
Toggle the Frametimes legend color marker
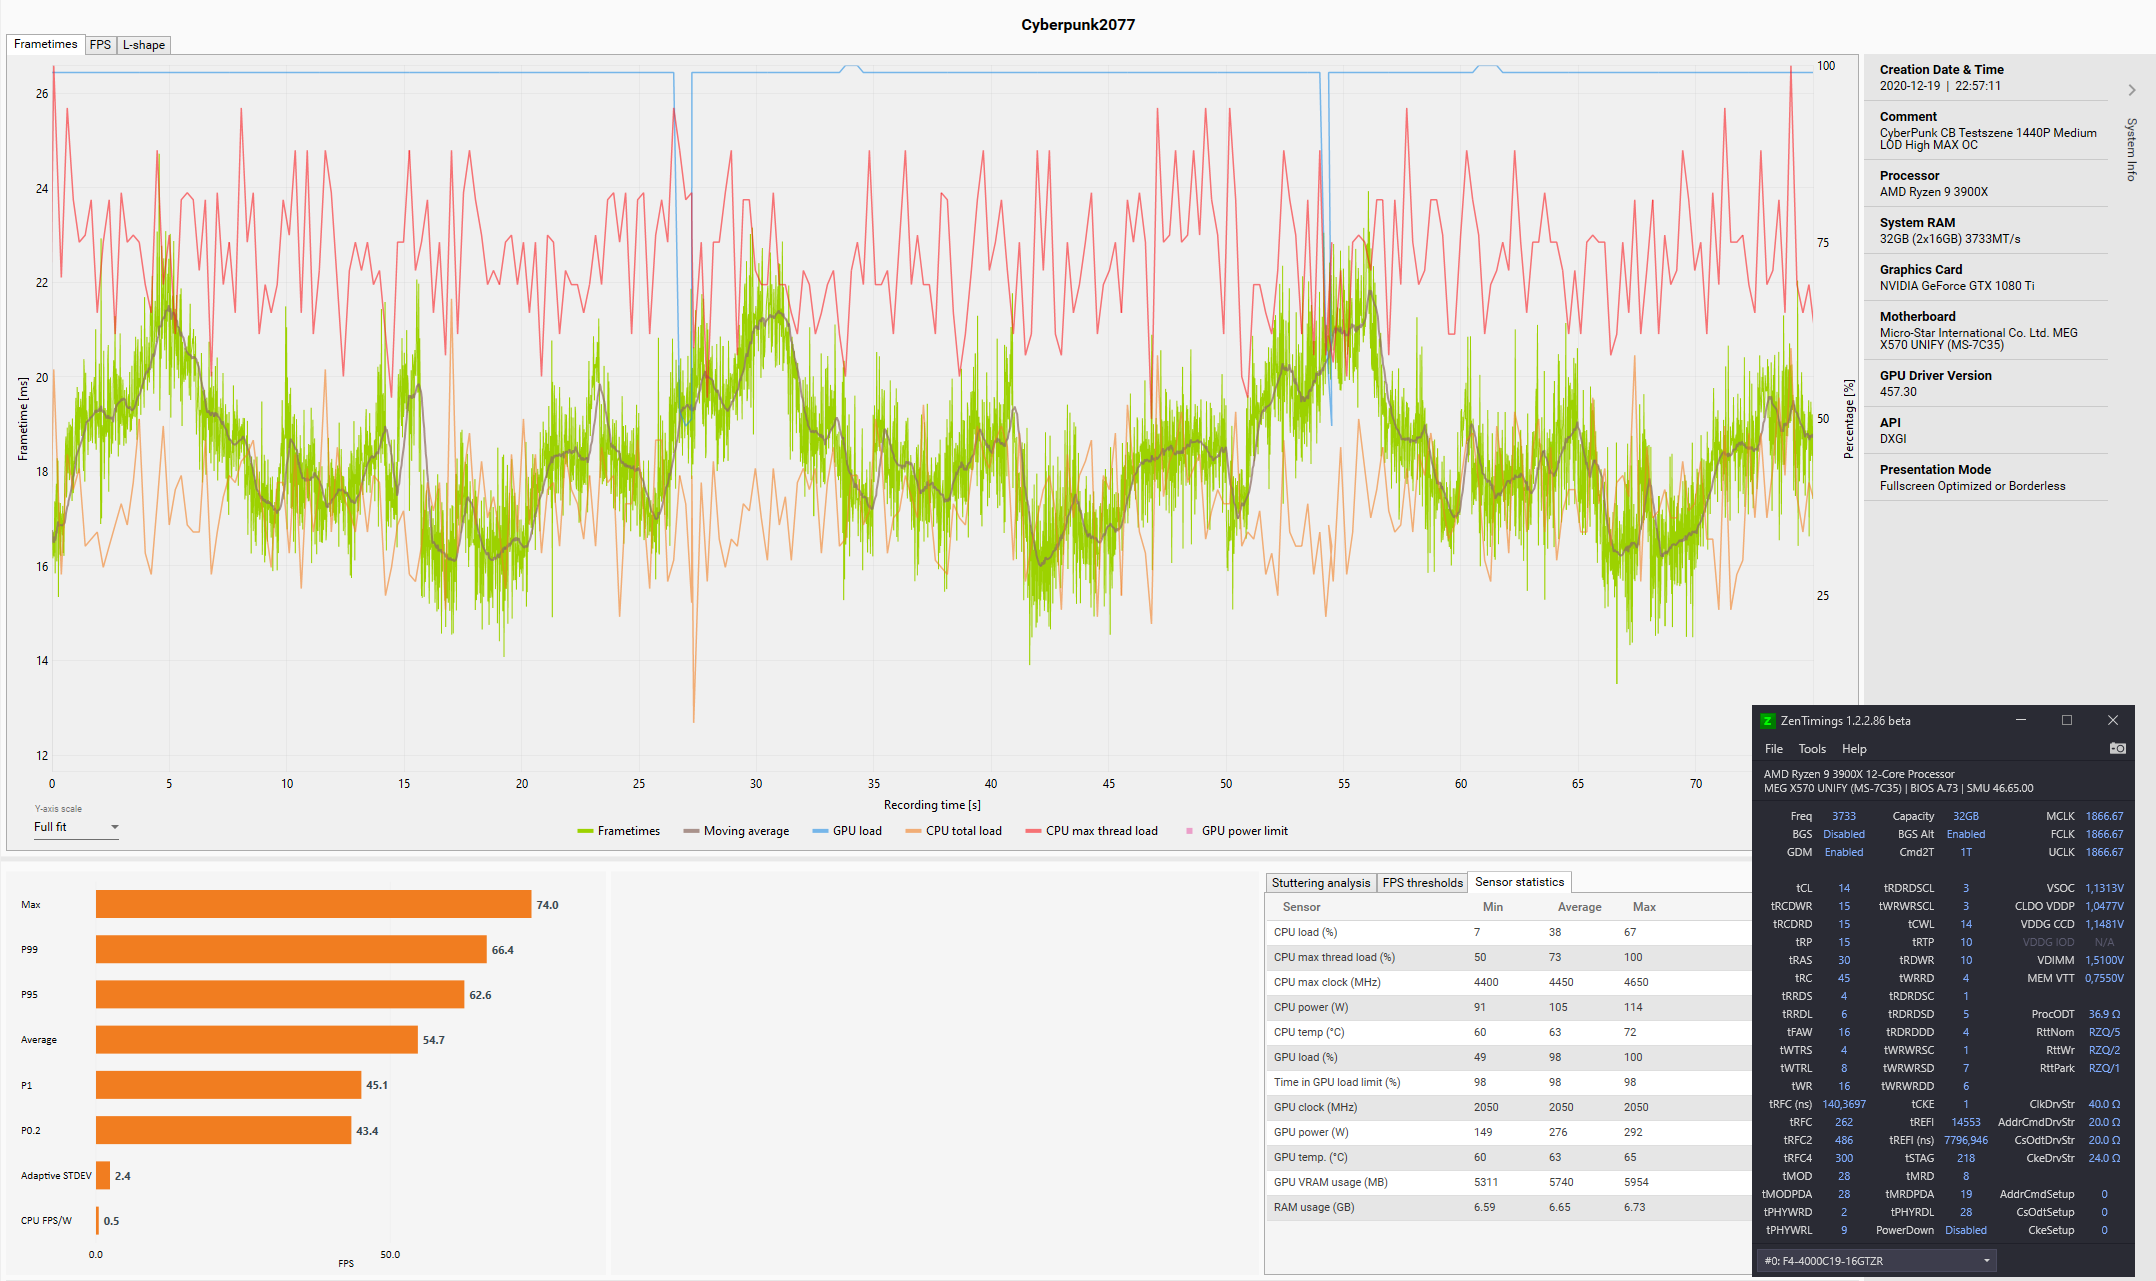[585, 831]
